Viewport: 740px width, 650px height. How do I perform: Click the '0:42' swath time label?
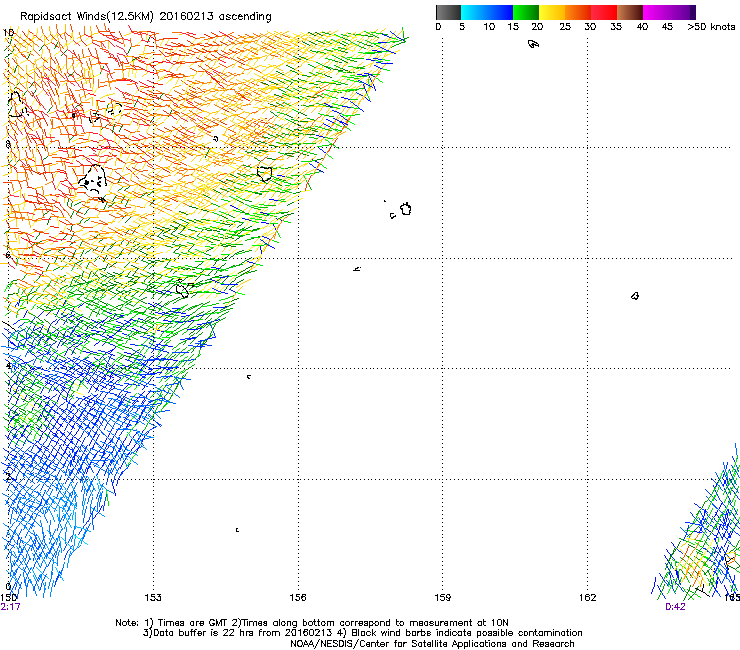pos(675,607)
